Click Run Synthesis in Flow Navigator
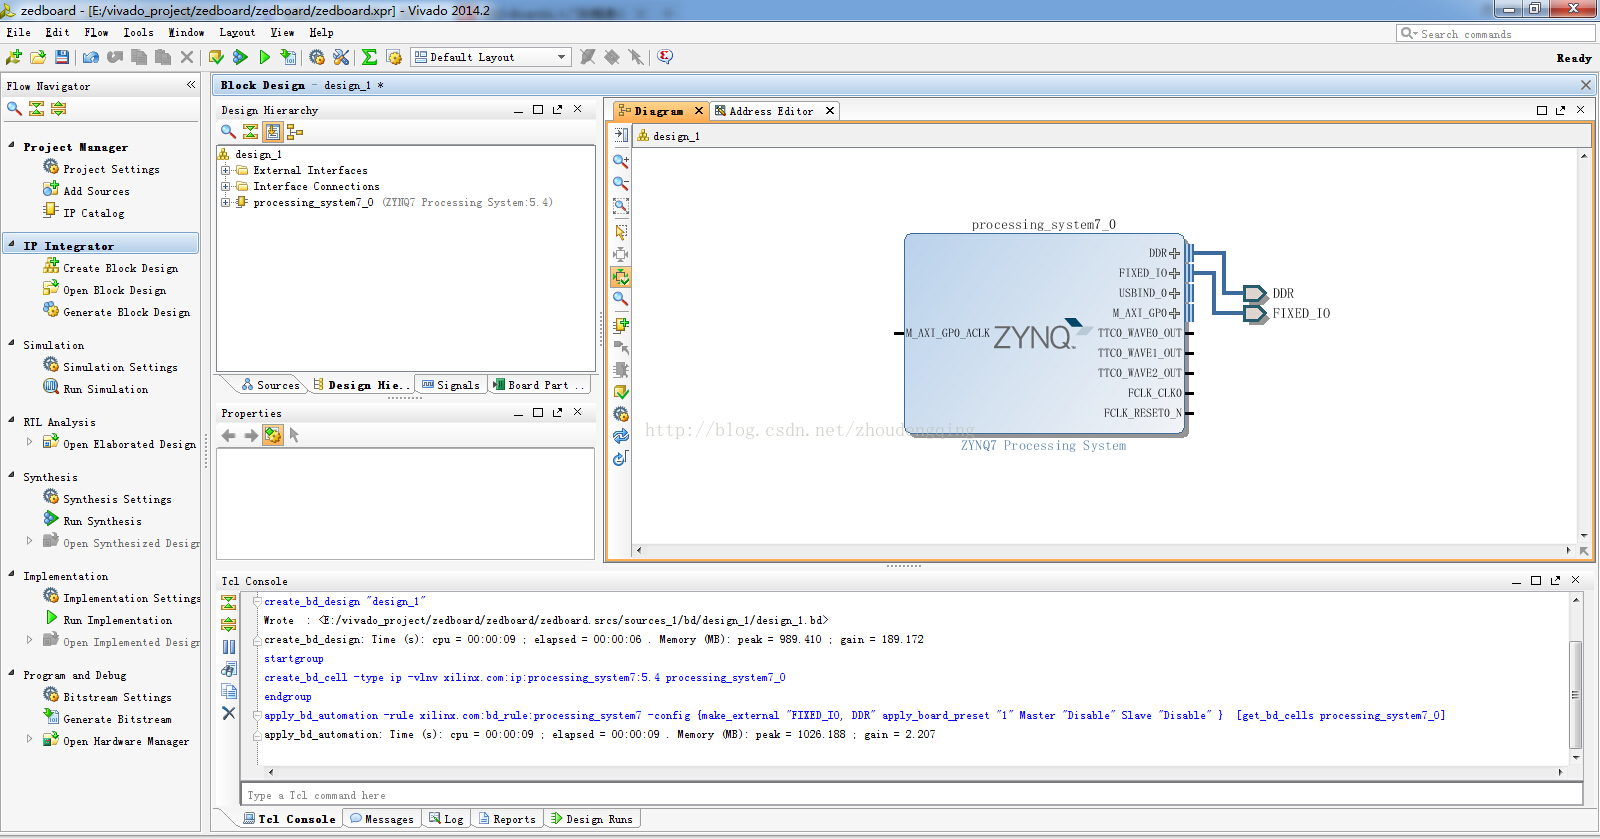Viewport: 1600px width, 839px height. click(102, 521)
